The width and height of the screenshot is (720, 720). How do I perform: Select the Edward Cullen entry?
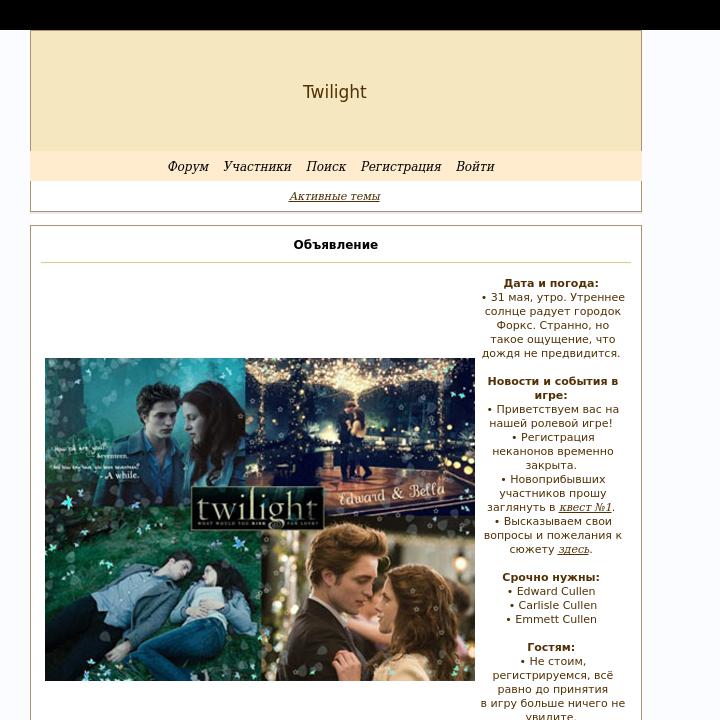[x=556, y=591]
